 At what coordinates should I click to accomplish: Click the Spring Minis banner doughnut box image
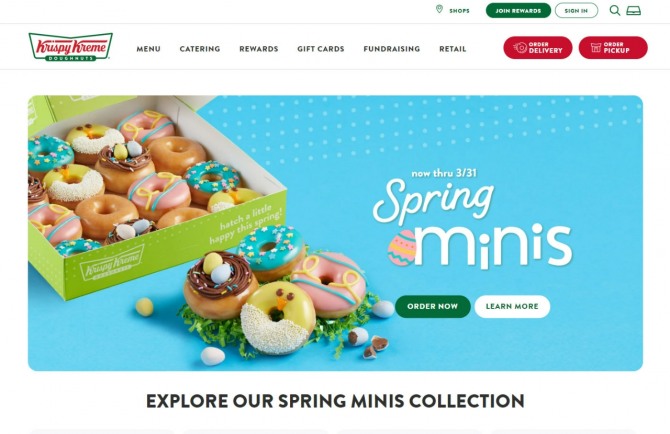(x=157, y=196)
